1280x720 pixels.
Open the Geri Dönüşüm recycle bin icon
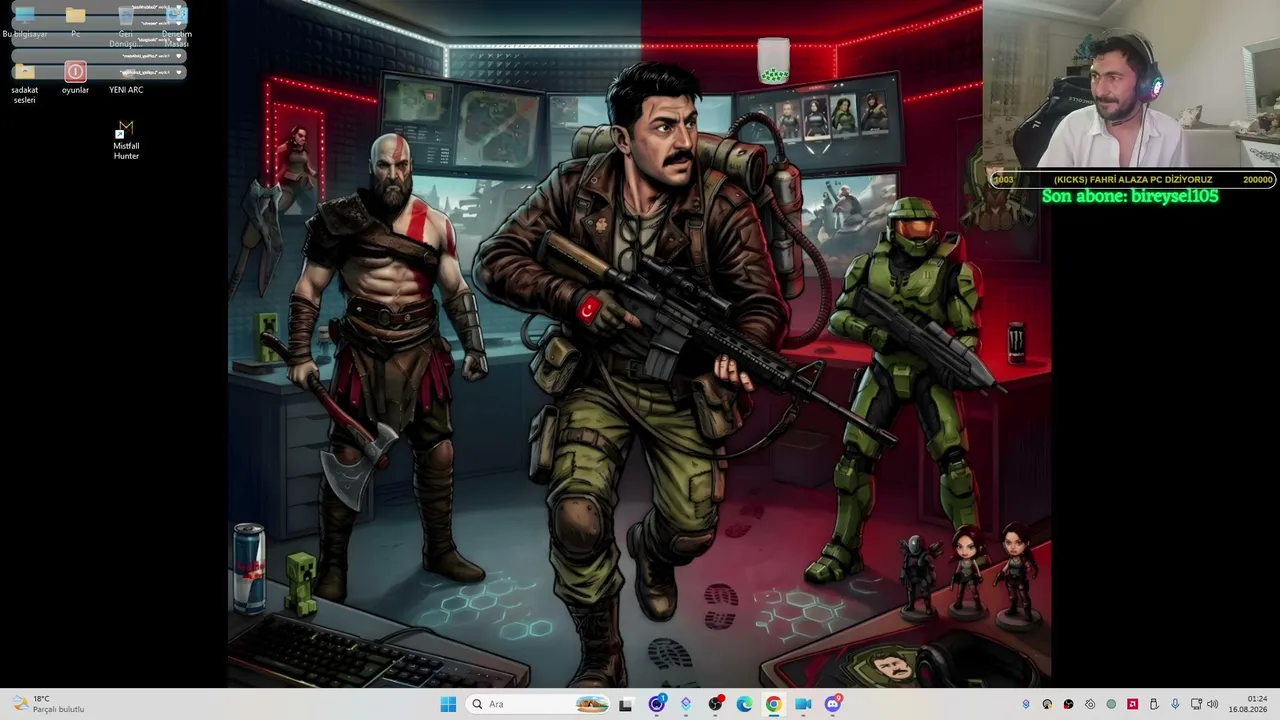(x=125, y=27)
